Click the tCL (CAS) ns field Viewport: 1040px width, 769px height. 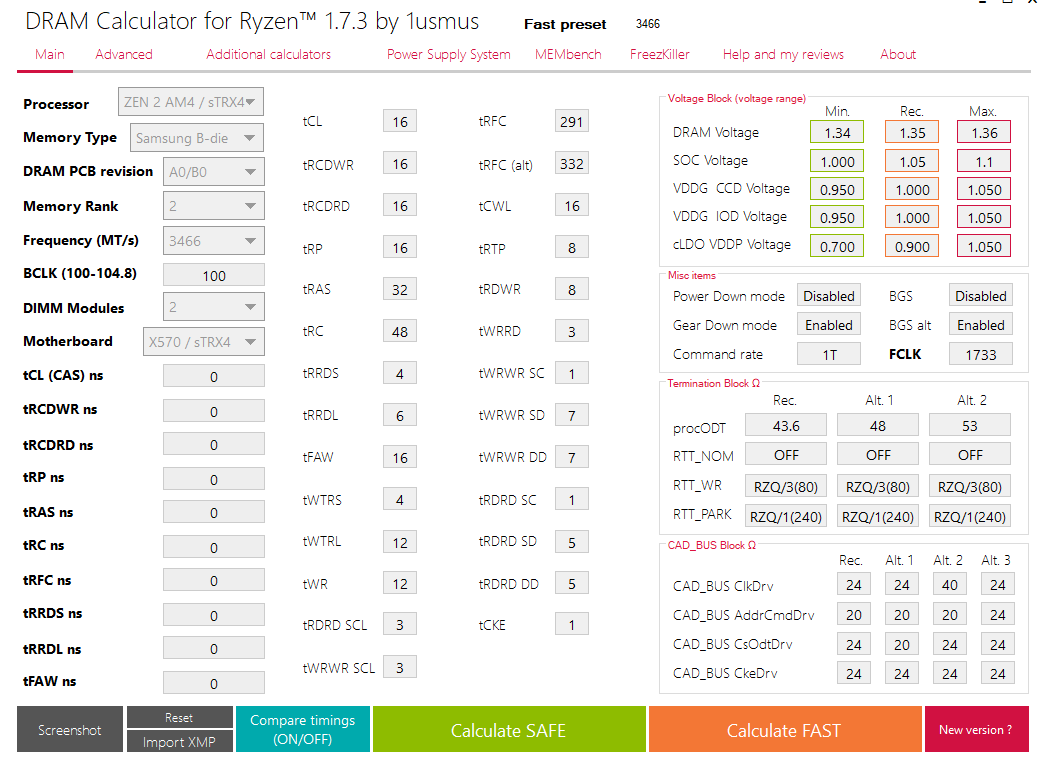click(x=214, y=376)
